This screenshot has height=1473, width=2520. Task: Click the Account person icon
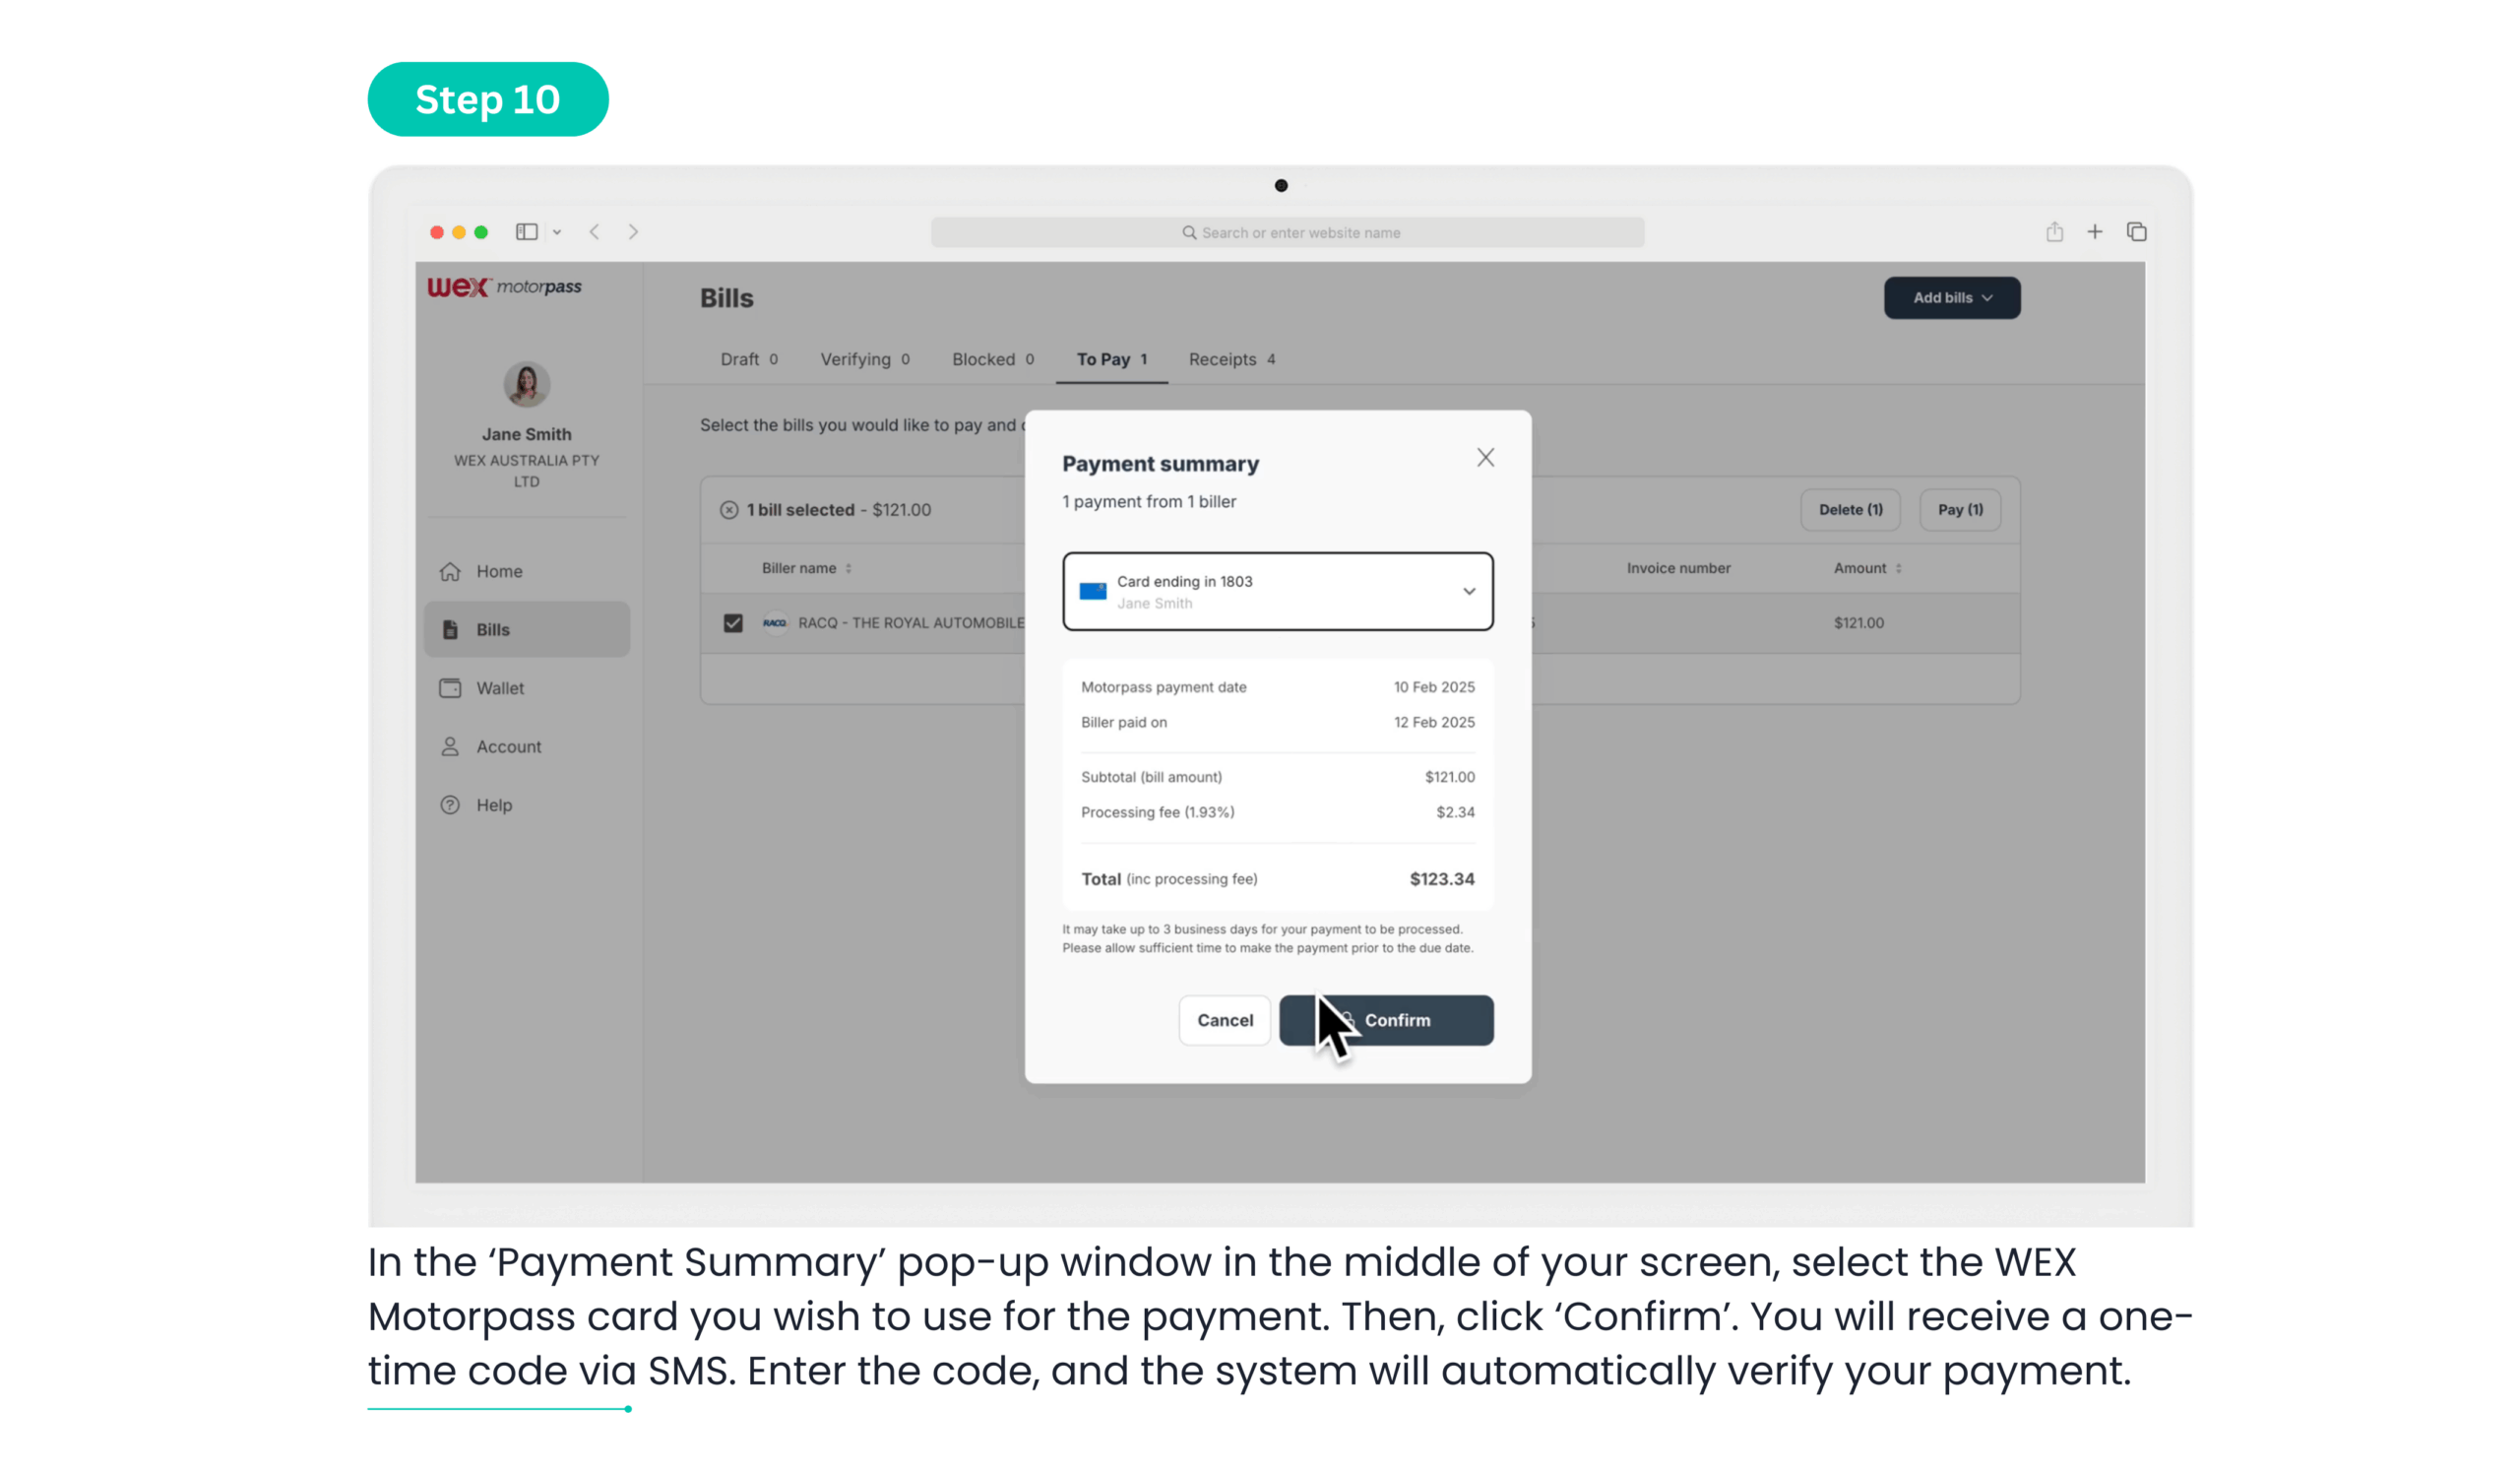pos(450,747)
